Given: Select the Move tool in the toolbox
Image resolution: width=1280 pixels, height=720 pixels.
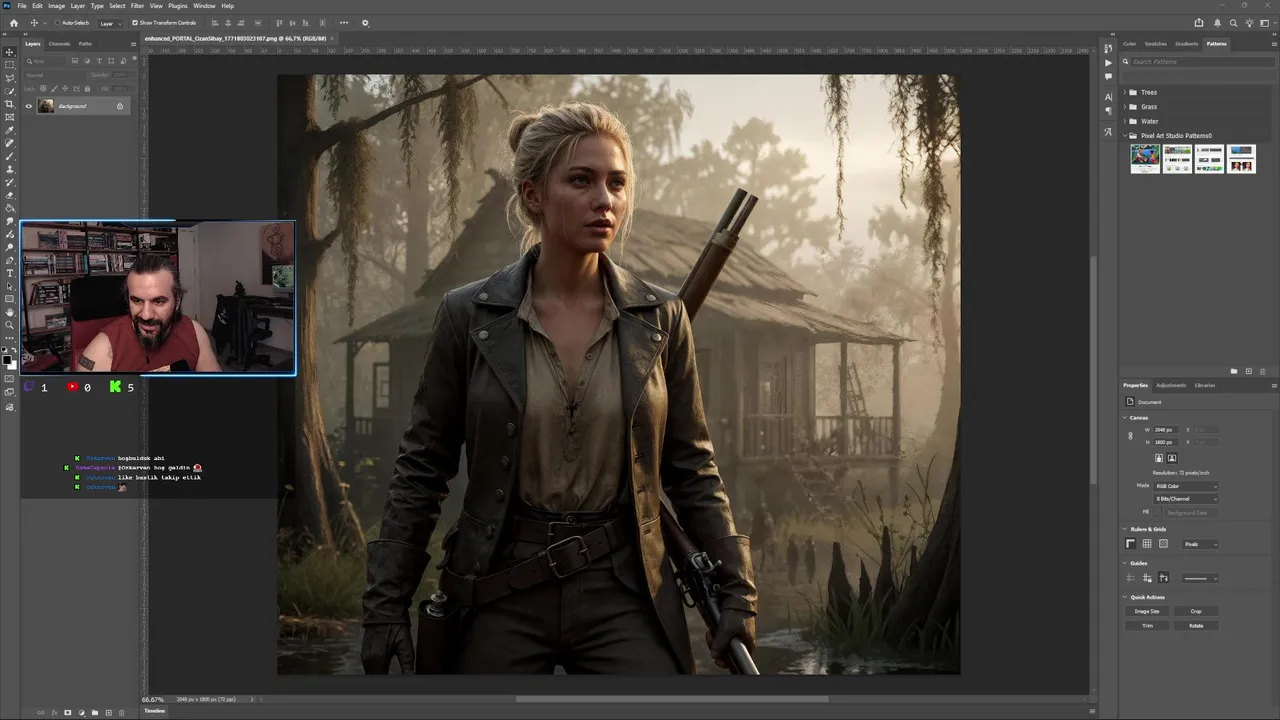Looking at the screenshot, I should [x=10, y=52].
